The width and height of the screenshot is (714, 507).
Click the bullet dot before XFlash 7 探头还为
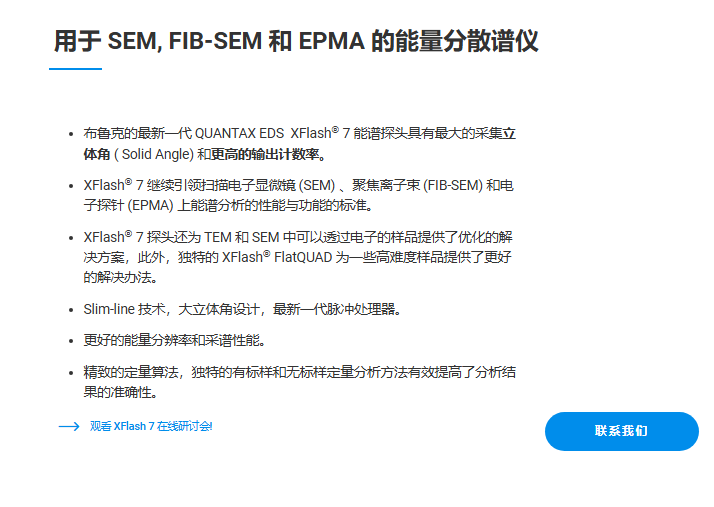(71, 238)
